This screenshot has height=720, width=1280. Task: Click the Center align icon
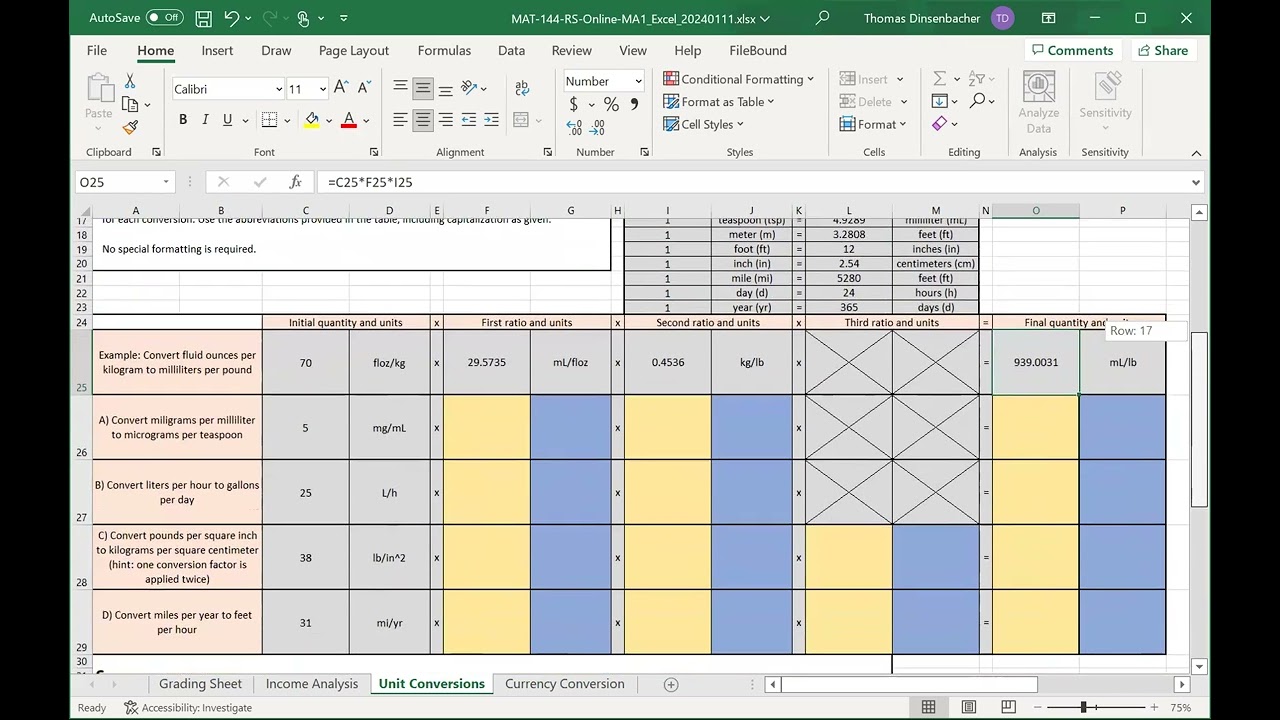coord(423,120)
